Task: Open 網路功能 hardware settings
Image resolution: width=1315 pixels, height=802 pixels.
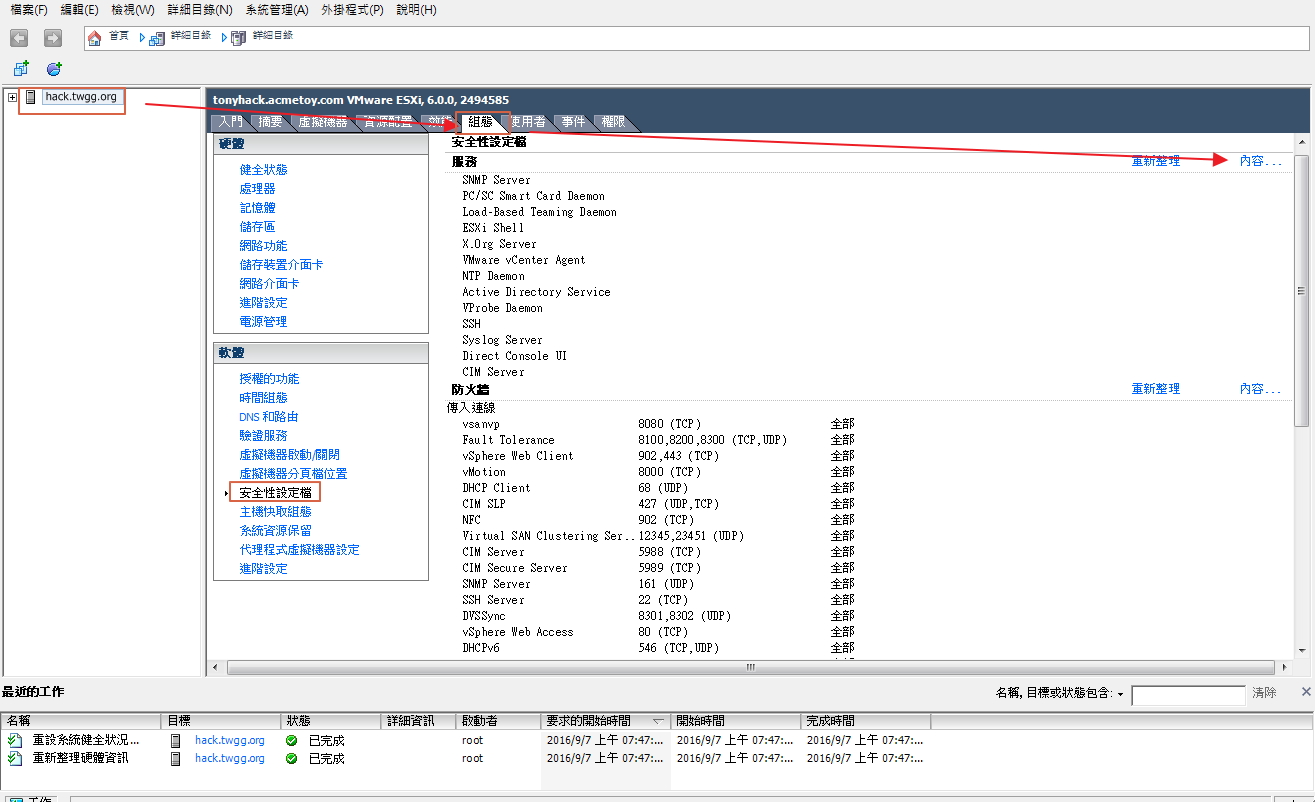Action: click(263, 246)
